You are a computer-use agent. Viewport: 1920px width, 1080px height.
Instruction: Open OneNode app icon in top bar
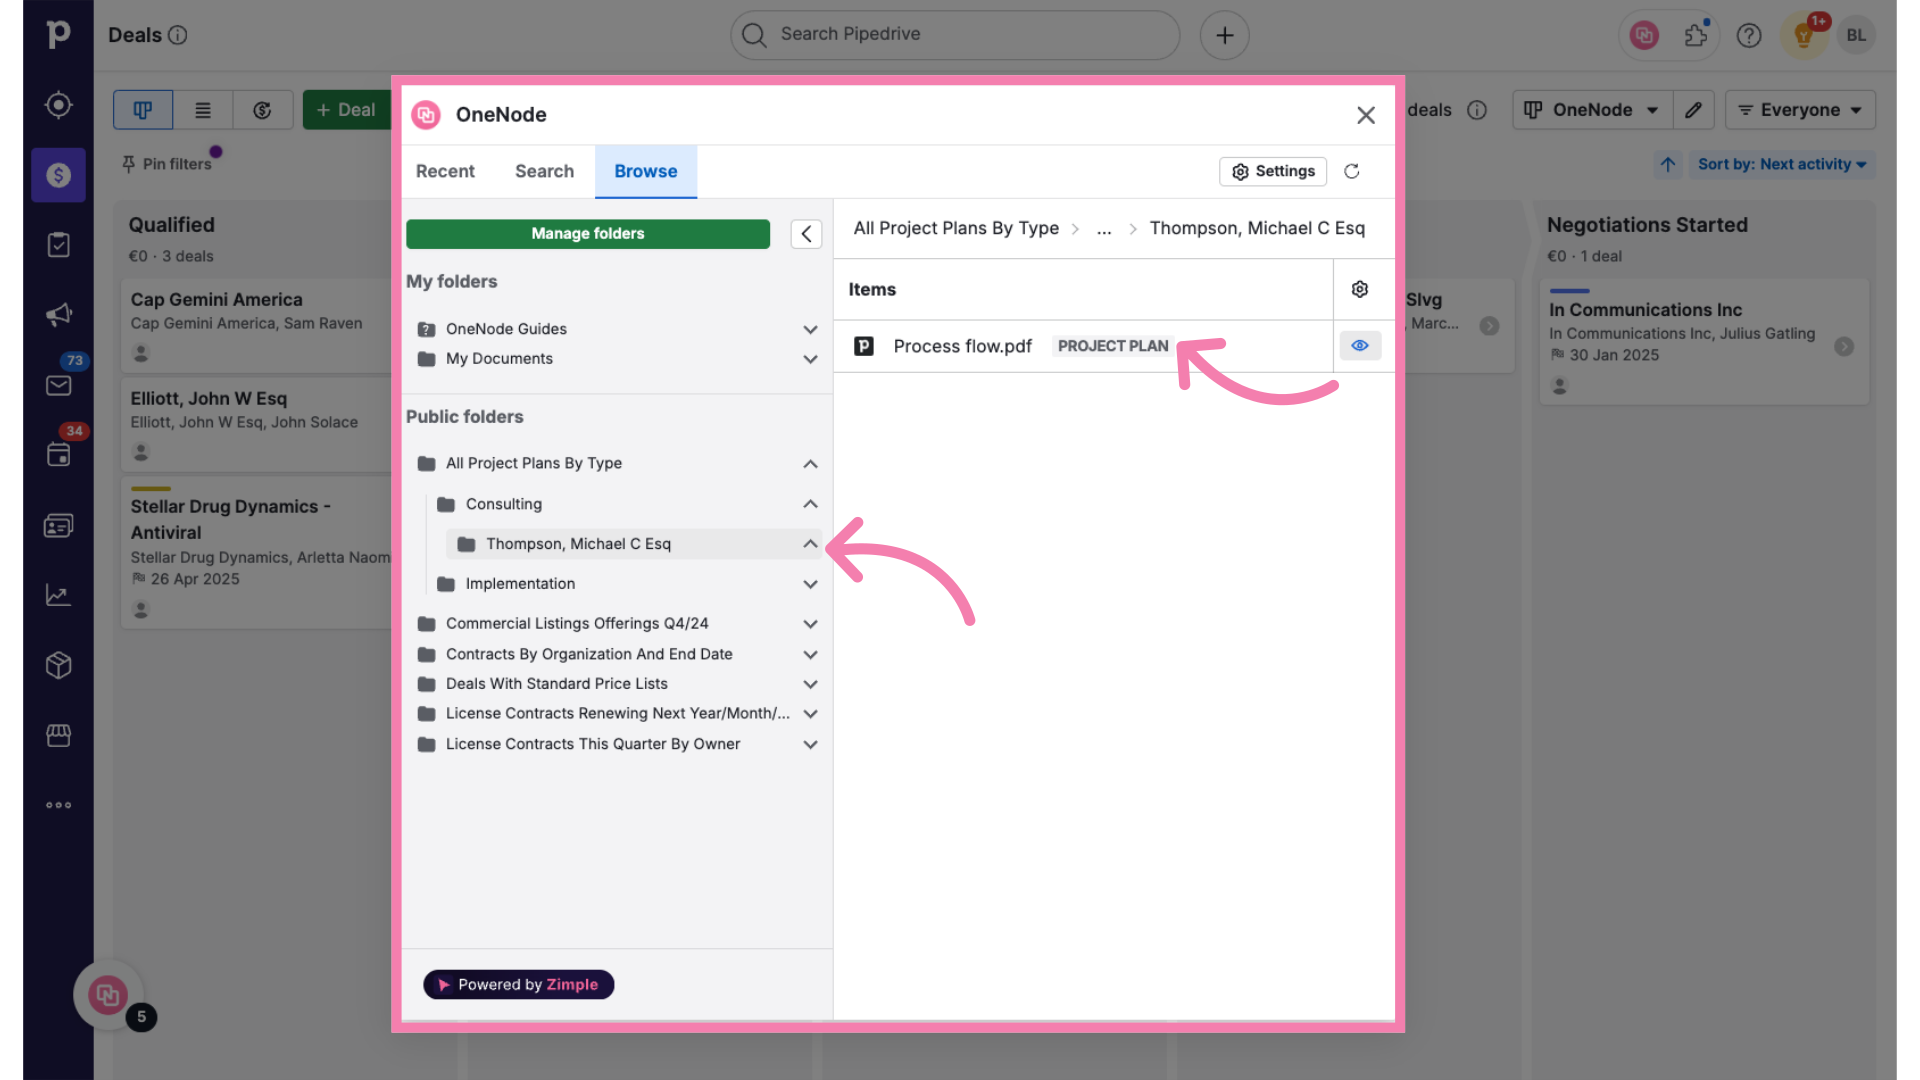coord(1644,35)
